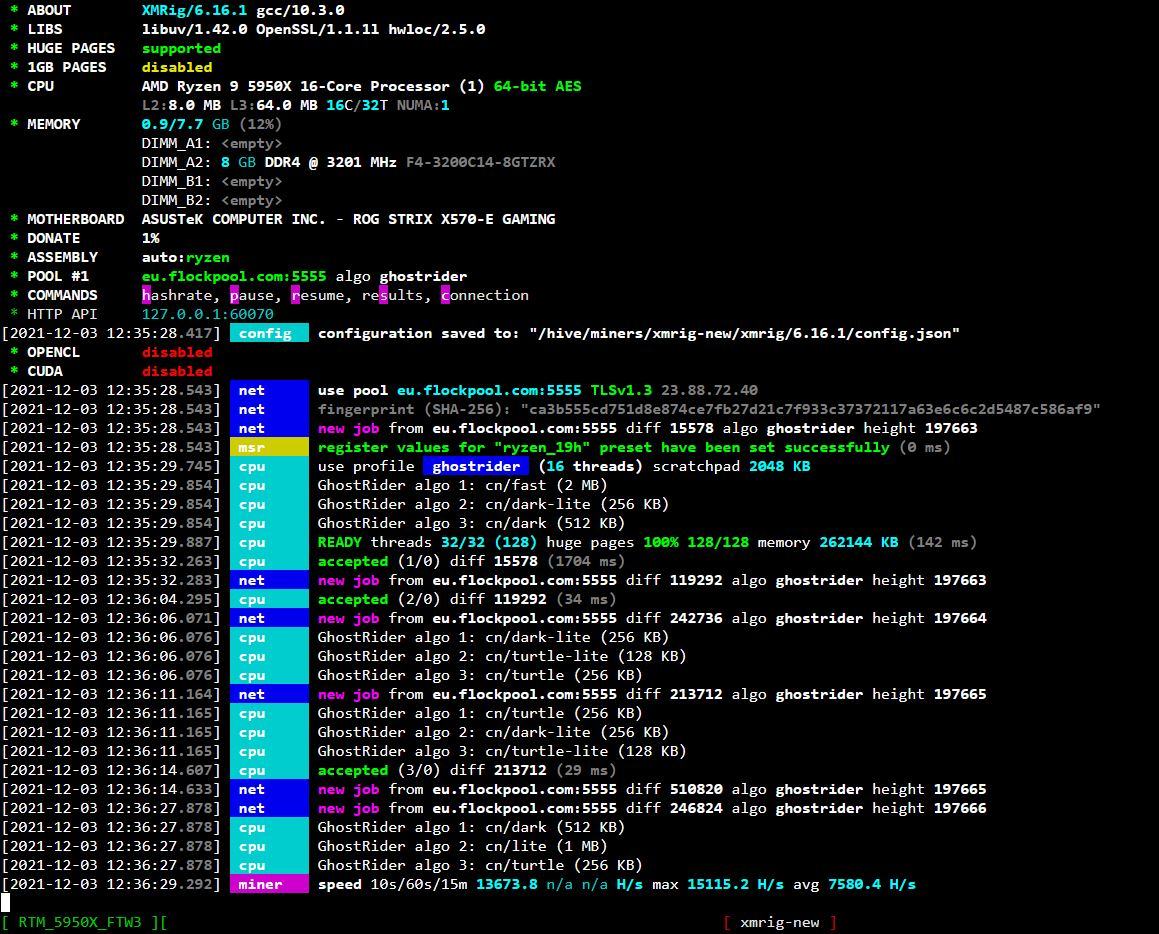Click the XMRig/6.16.1 version text
The width and height of the screenshot is (1159, 934).
tap(194, 10)
